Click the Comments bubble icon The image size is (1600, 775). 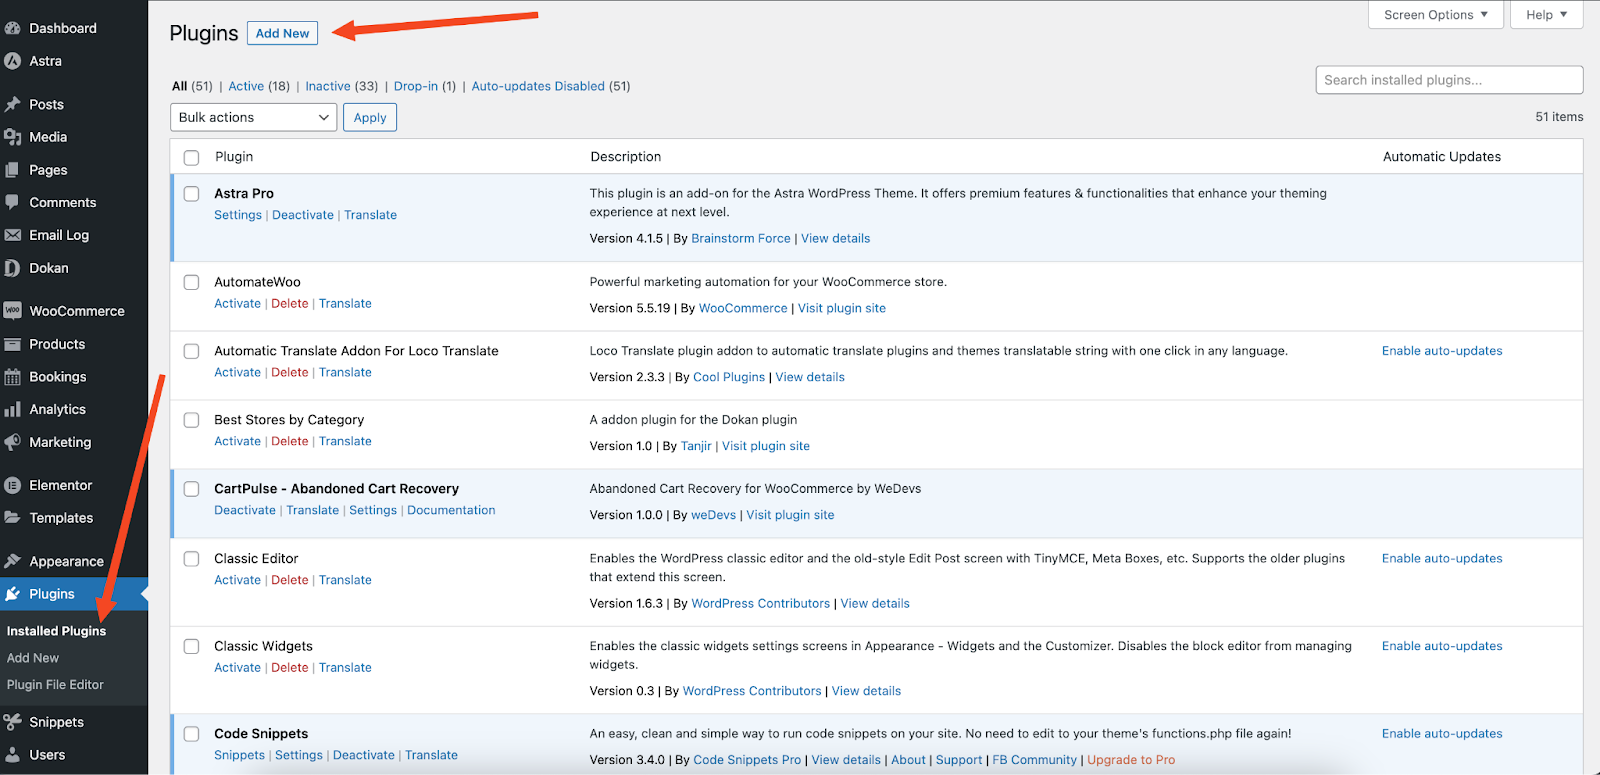[13, 202]
